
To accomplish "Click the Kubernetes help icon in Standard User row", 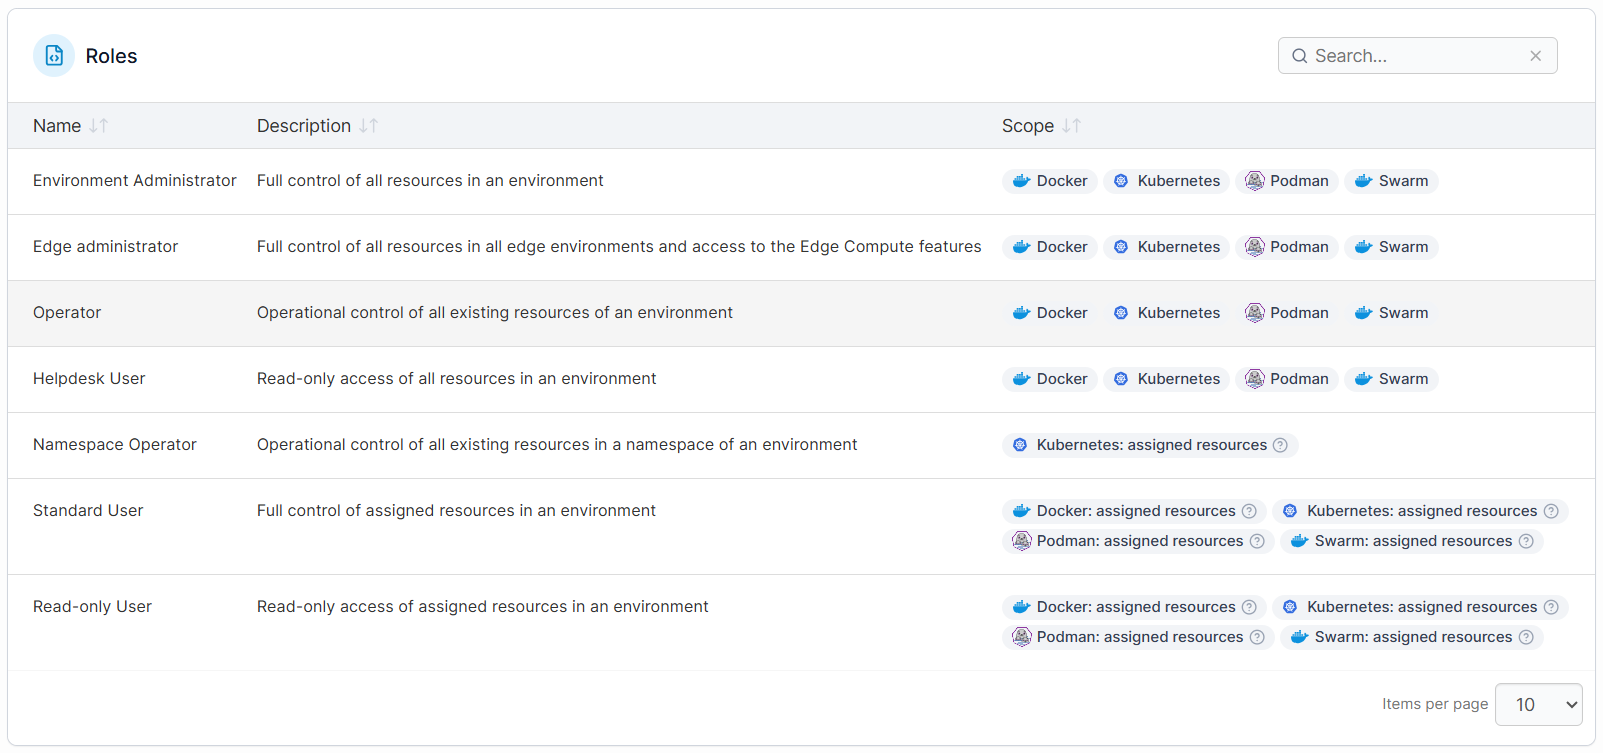I will pos(1551,511).
